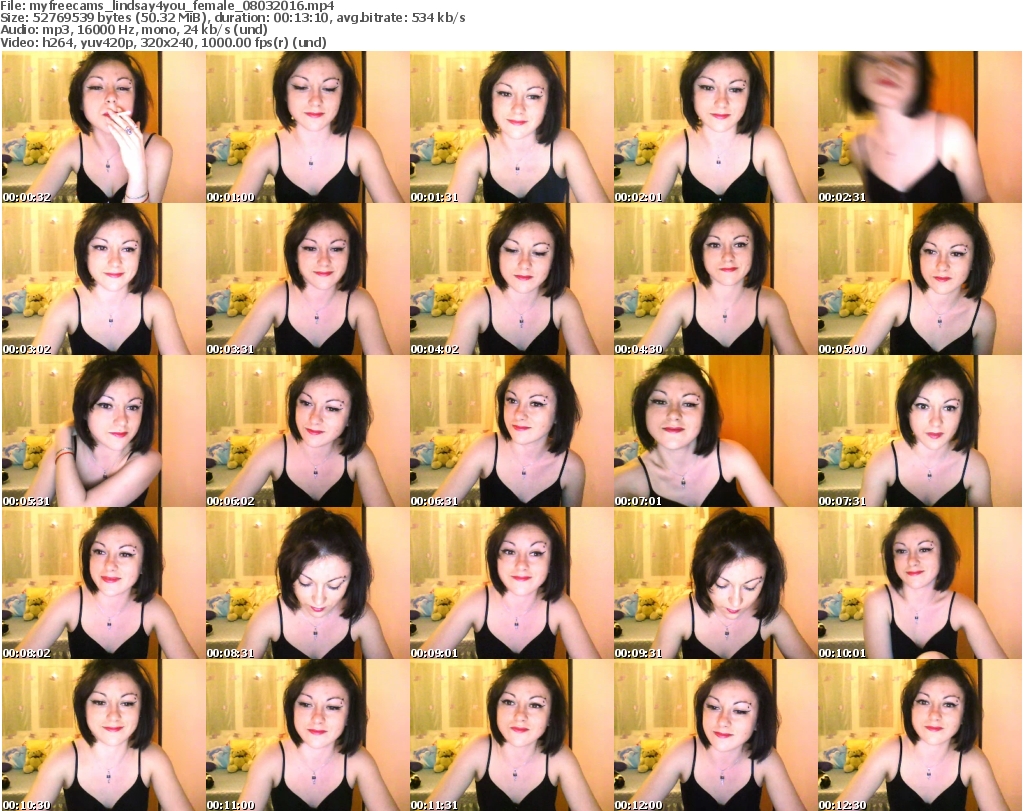Click the thumbnail labeled 00:07:01
Viewport: 1024px width, 811px height.
point(715,431)
